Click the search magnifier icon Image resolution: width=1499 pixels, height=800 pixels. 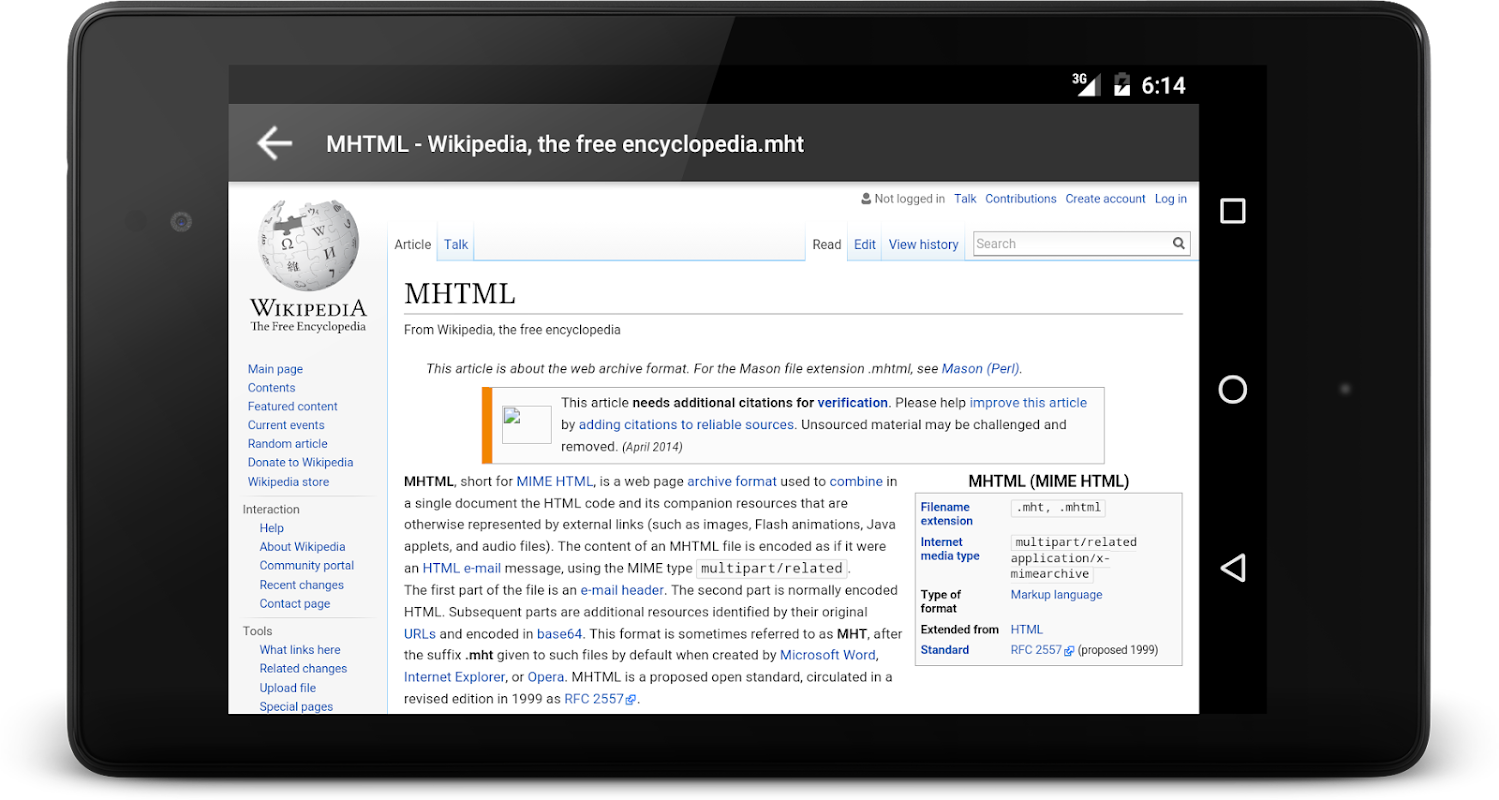[1179, 243]
